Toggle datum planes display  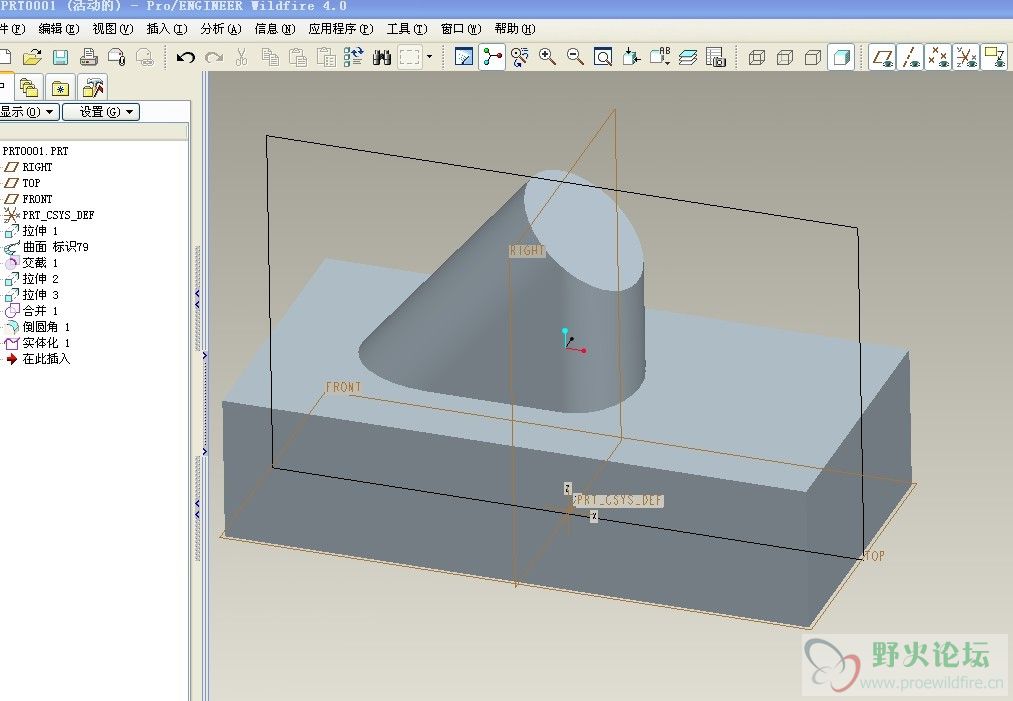pos(882,58)
